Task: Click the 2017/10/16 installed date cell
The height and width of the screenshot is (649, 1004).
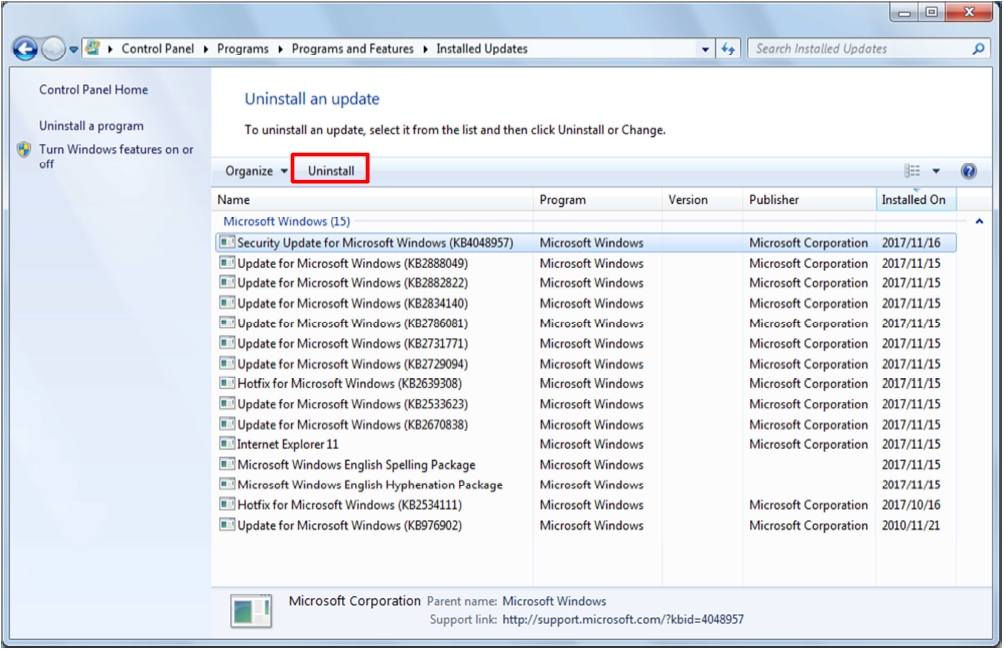Action: tap(911, 504)
